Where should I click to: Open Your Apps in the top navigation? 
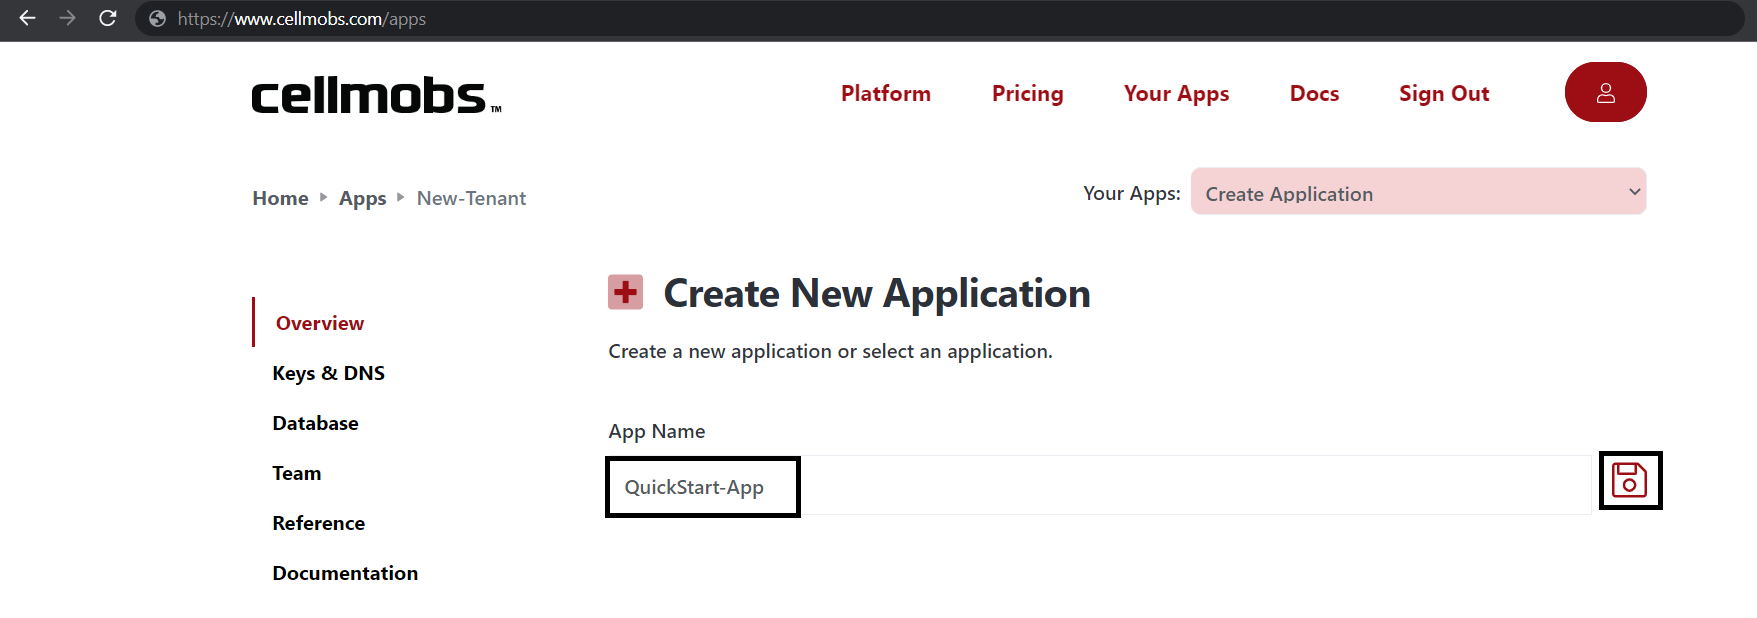[1176, 94]
